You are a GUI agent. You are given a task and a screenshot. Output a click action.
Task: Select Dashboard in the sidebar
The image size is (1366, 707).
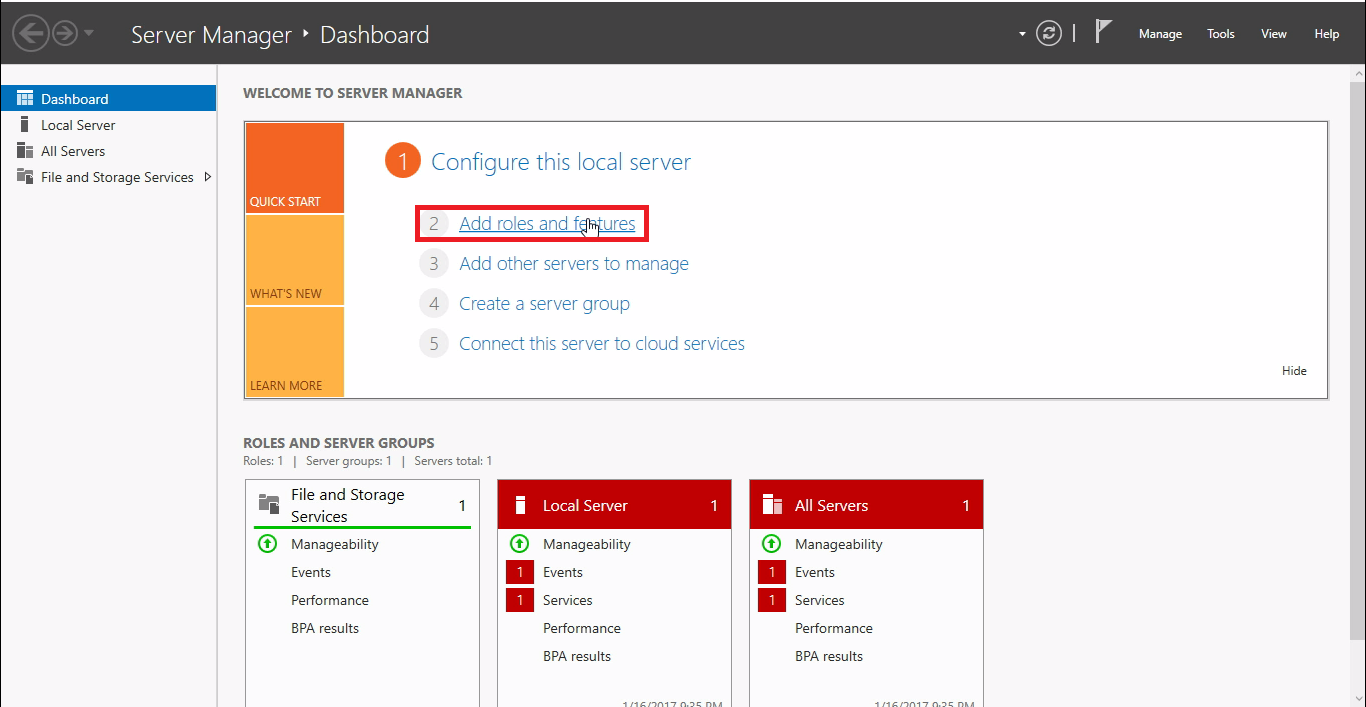108,98
